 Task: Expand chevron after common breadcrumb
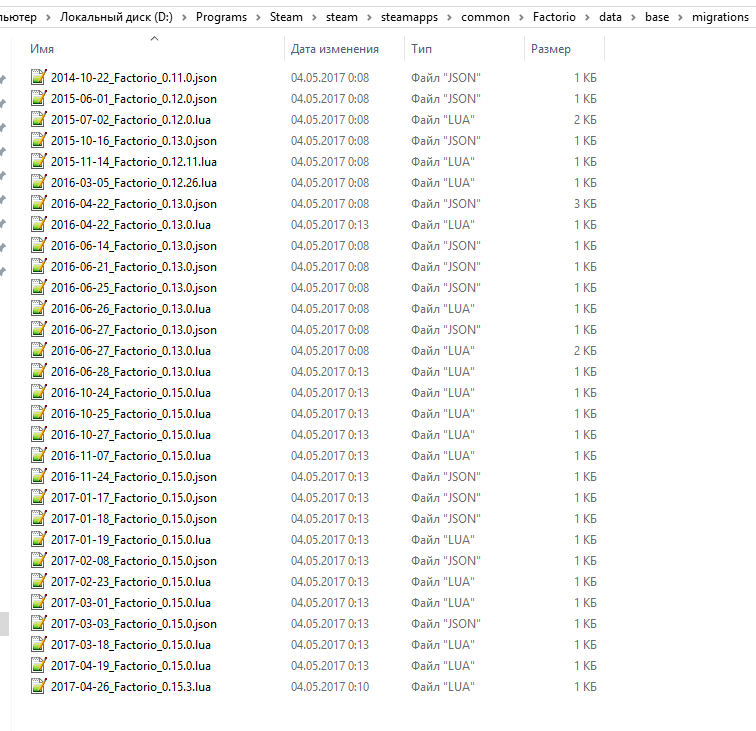[x=521, y=18]
